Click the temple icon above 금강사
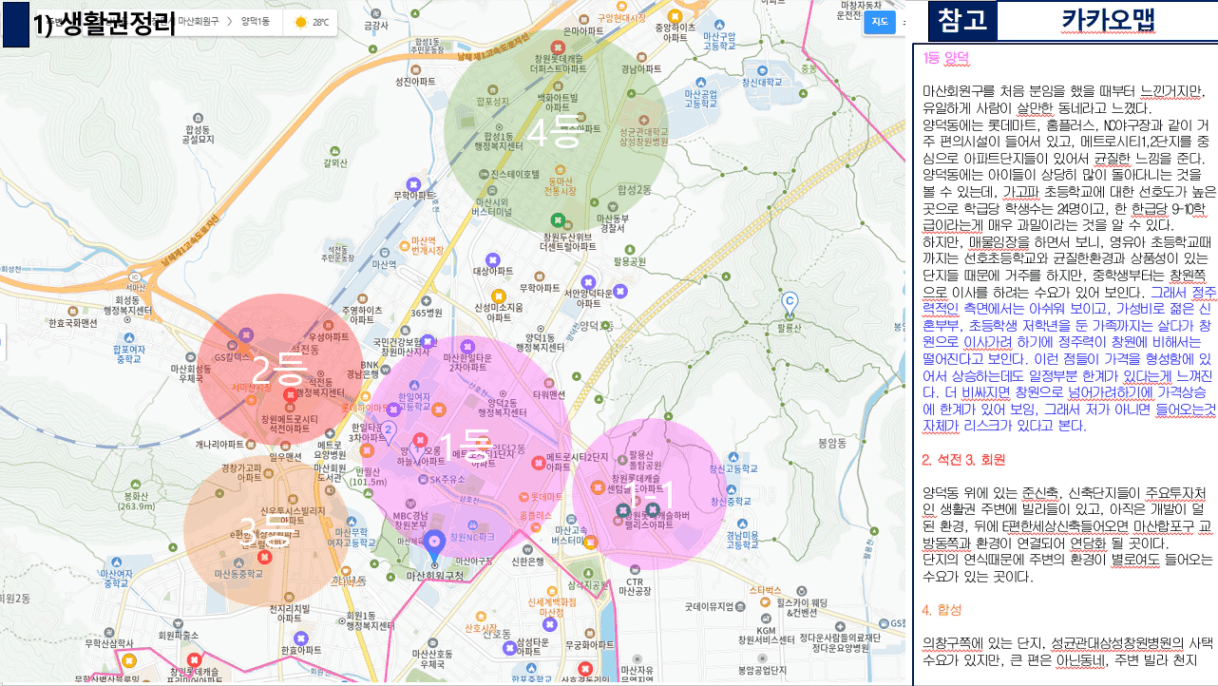This screenshot has height=686, width=1218. click(x=376, y=13)
